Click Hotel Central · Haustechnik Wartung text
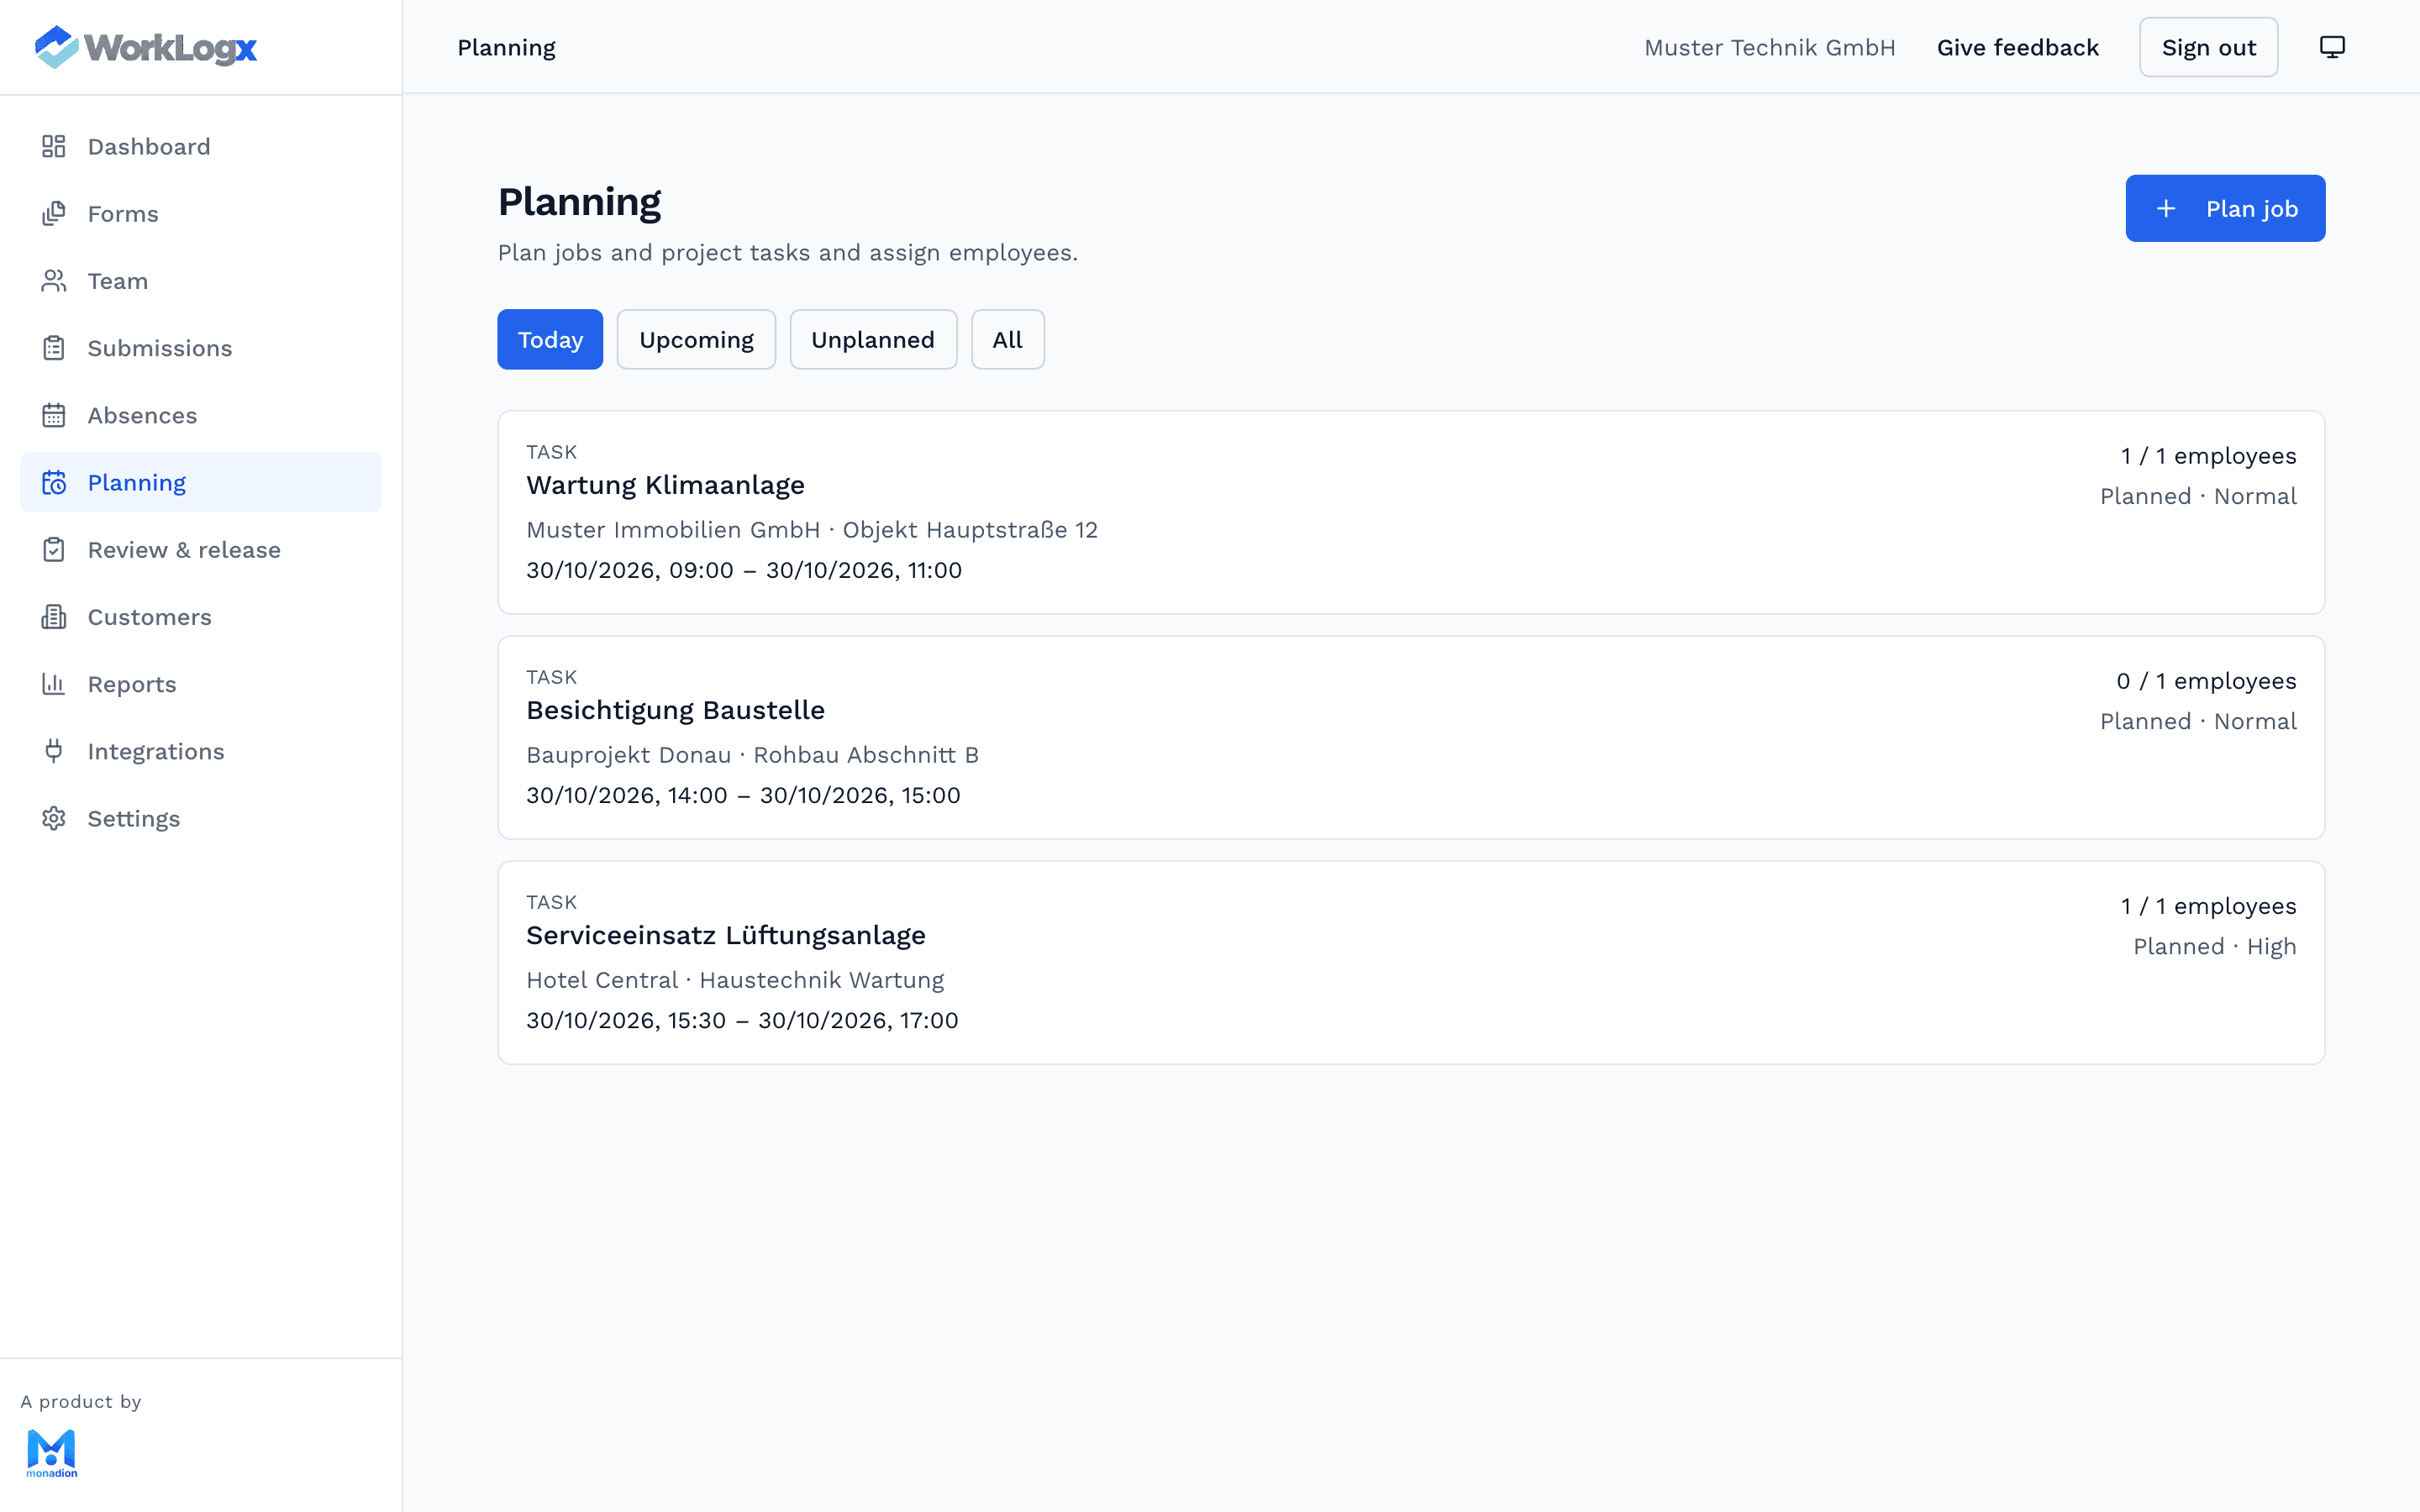 [735, 980]
